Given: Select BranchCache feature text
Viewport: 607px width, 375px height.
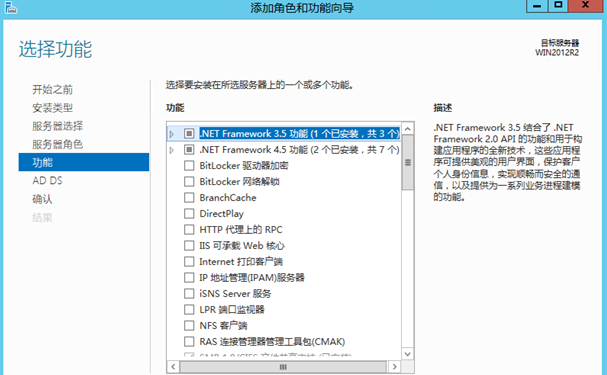Looking at the screenshot, I should (x=228, y=197).
